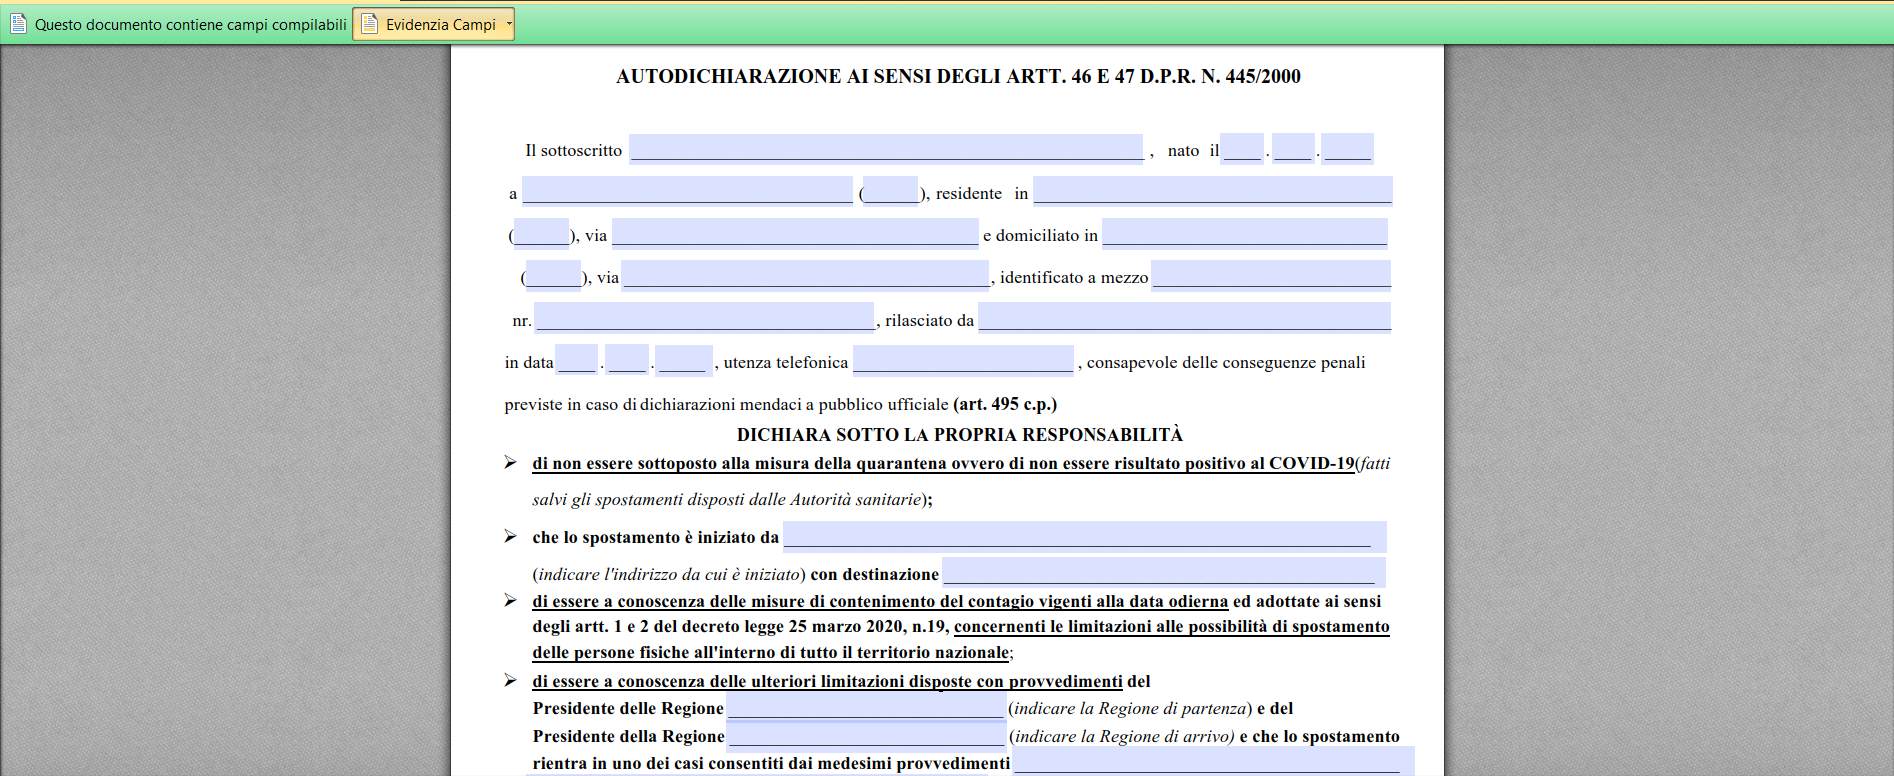Click the 'residente in' city field

tap(1213, 191)
